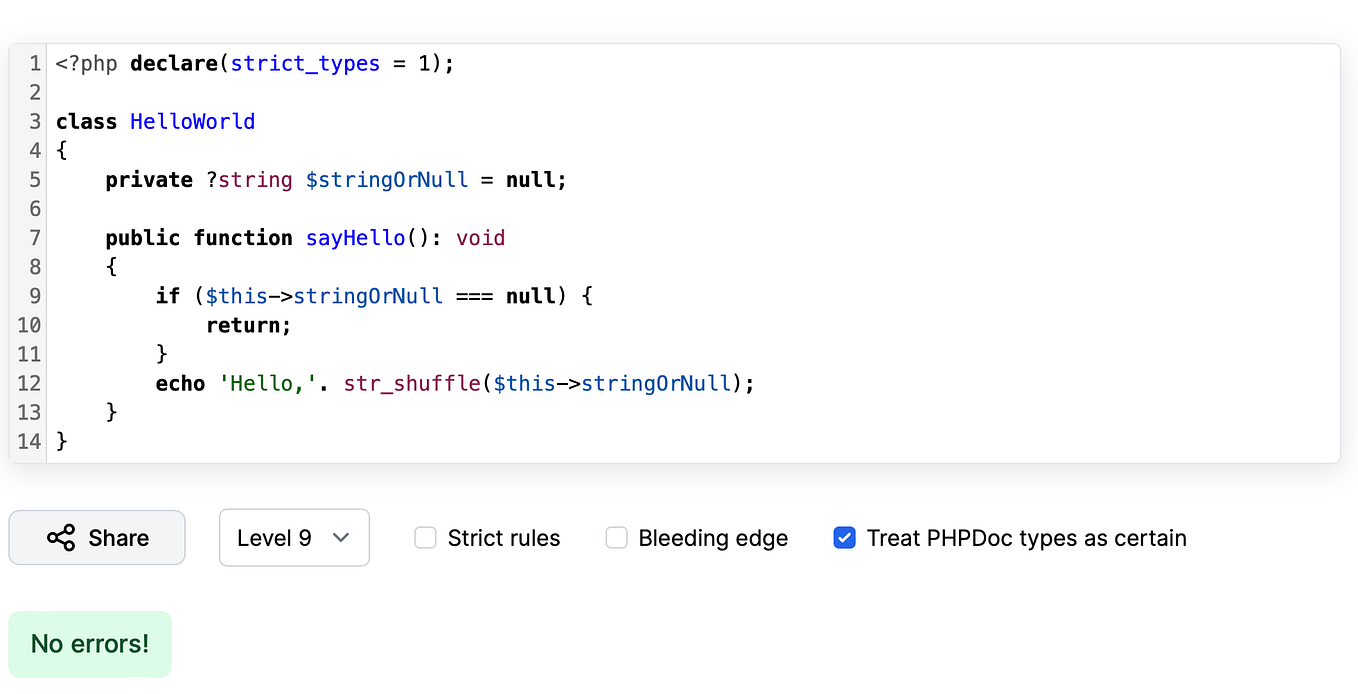Click the Share icon on the Share button
The width and height of the screenshot is (1358, 694).
pyautogui.click(x=62, y=537)
